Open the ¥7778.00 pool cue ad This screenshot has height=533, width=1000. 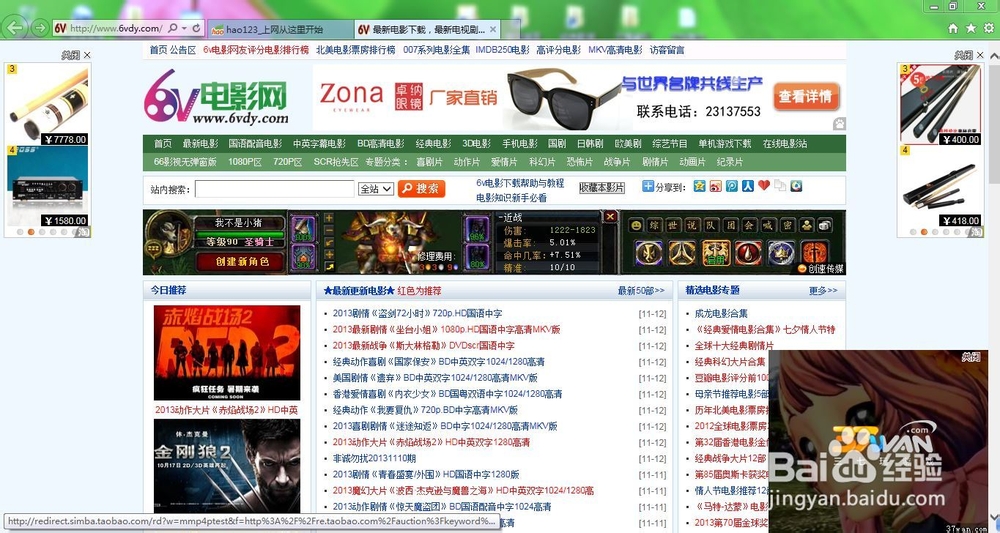[x=48, y=104]
